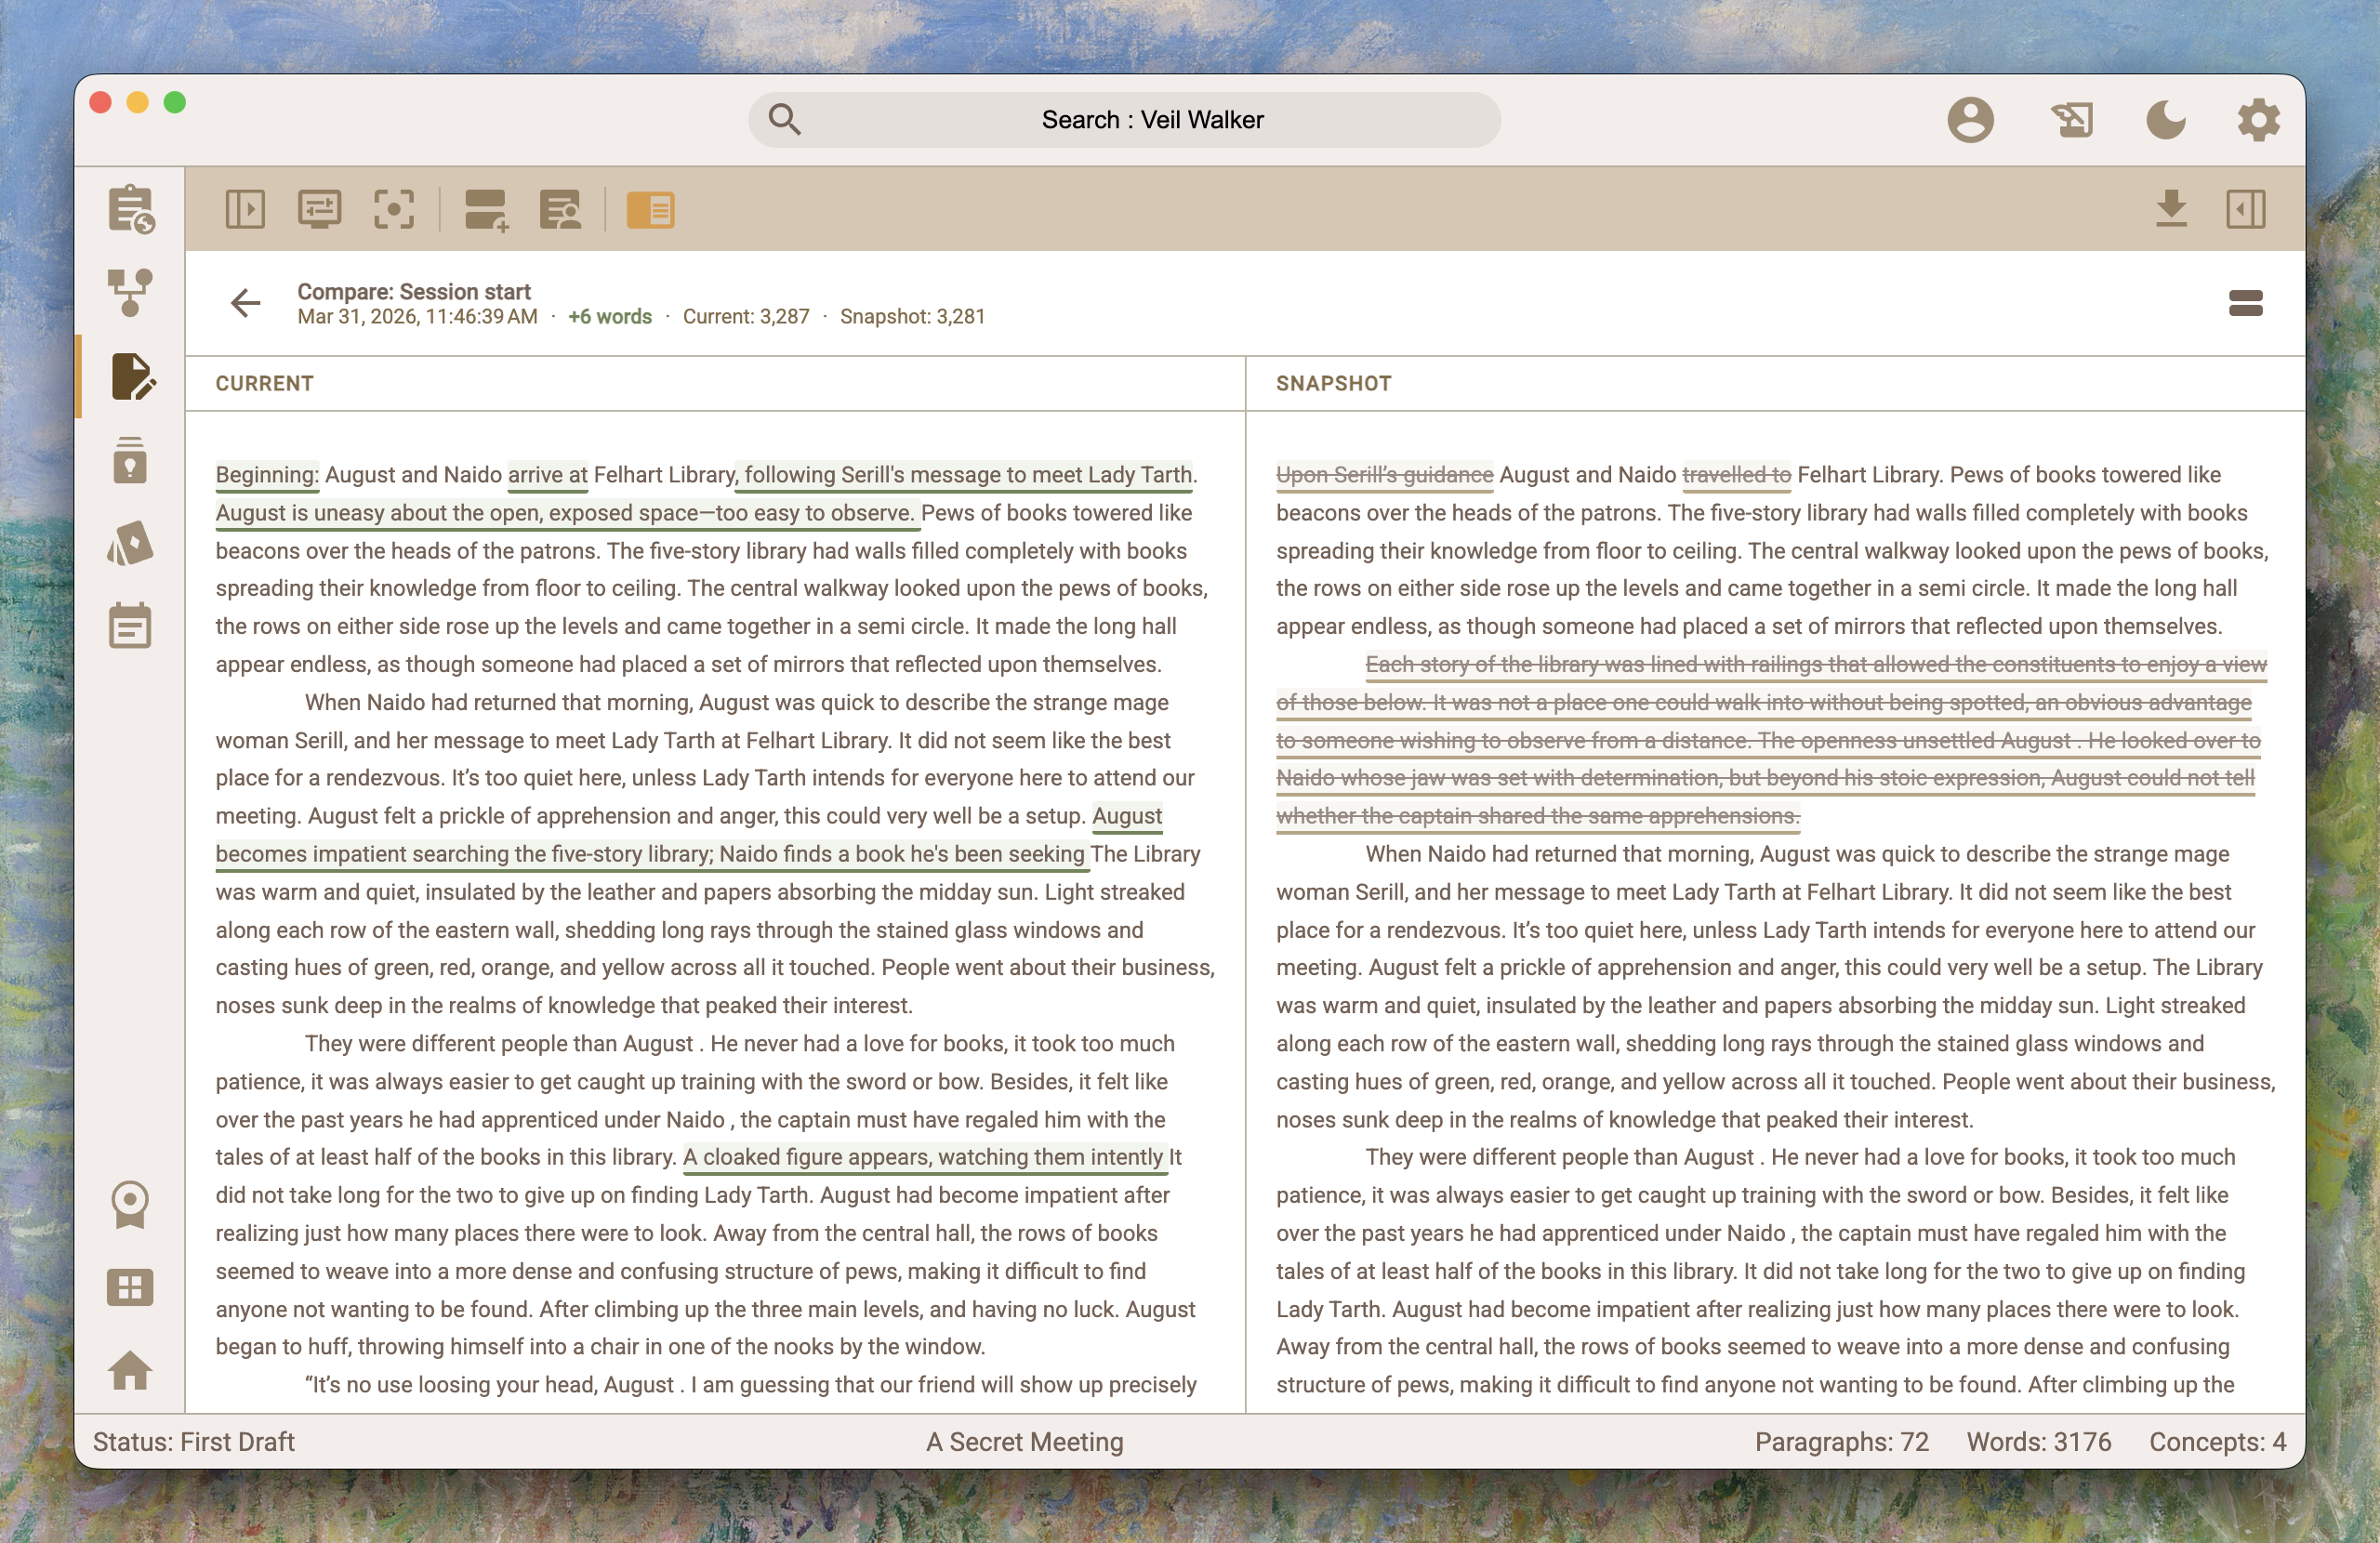Screen dimensions: 2380x1543
Task: Open the vault panel in the left sidebar
Action: (131, 460)
